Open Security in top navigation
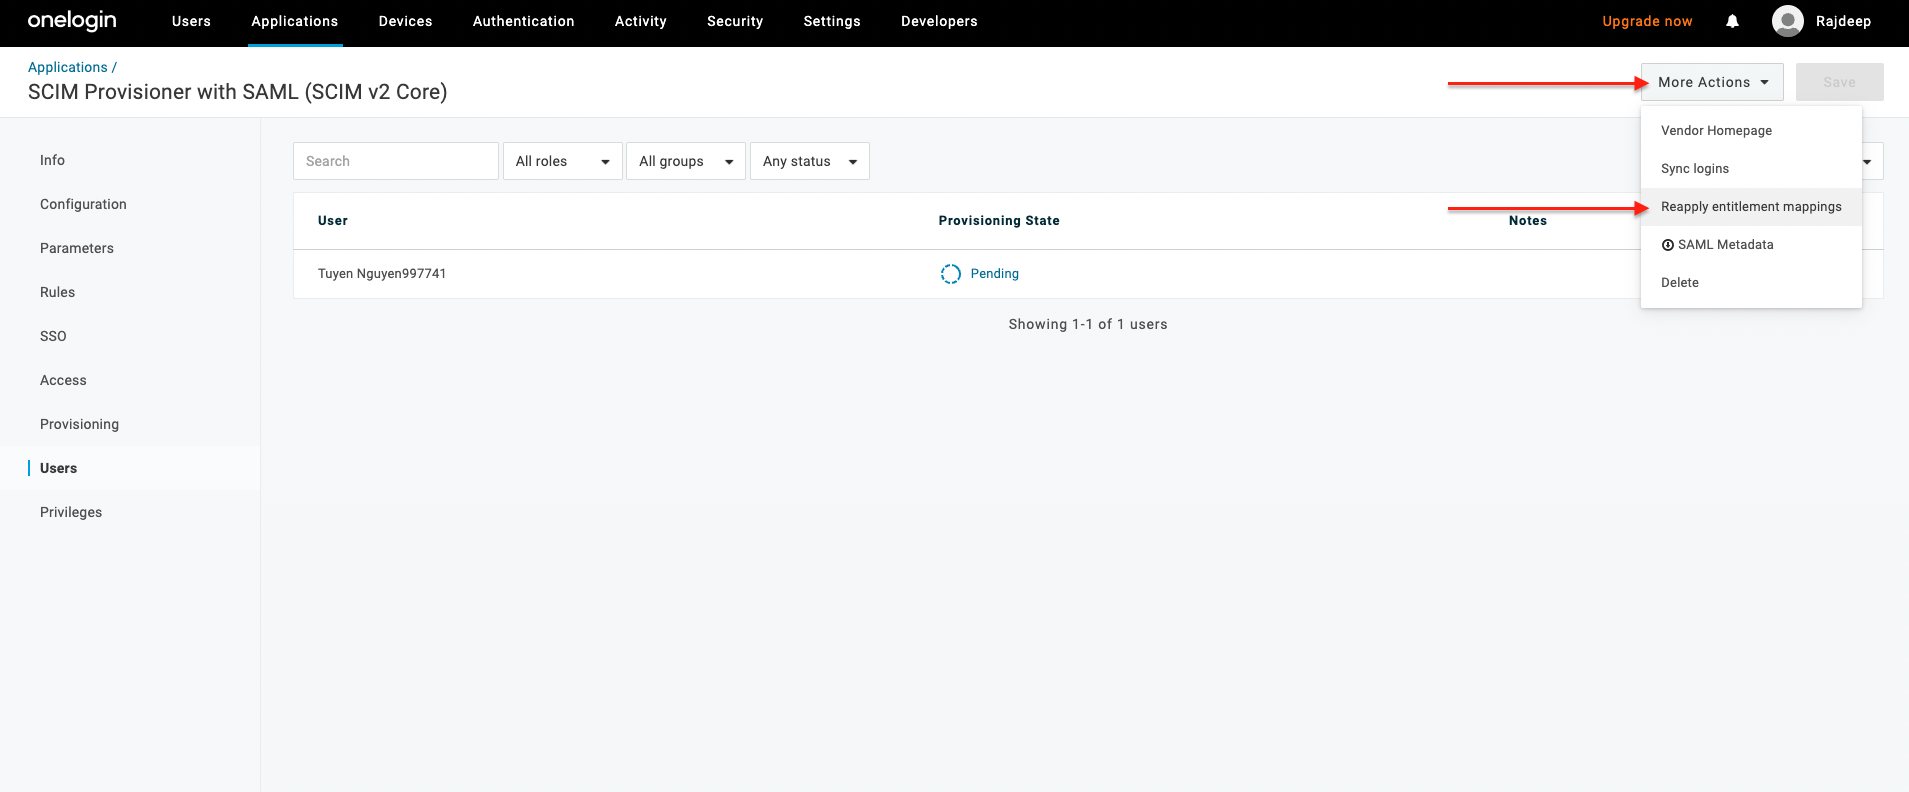 [x=734, y=21]
